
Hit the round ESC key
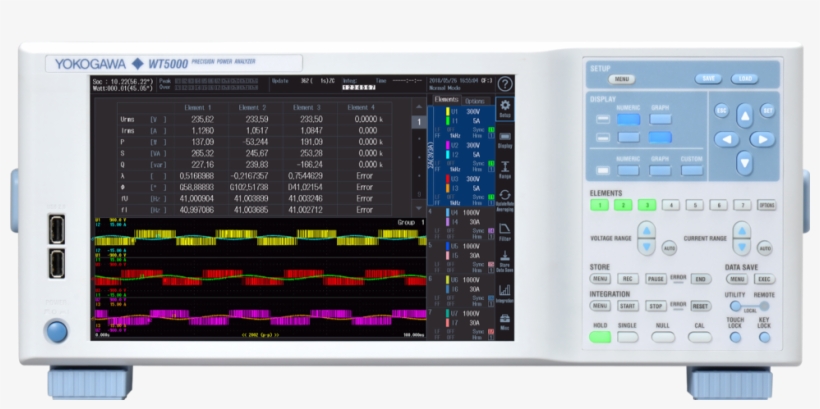point(722,110)
